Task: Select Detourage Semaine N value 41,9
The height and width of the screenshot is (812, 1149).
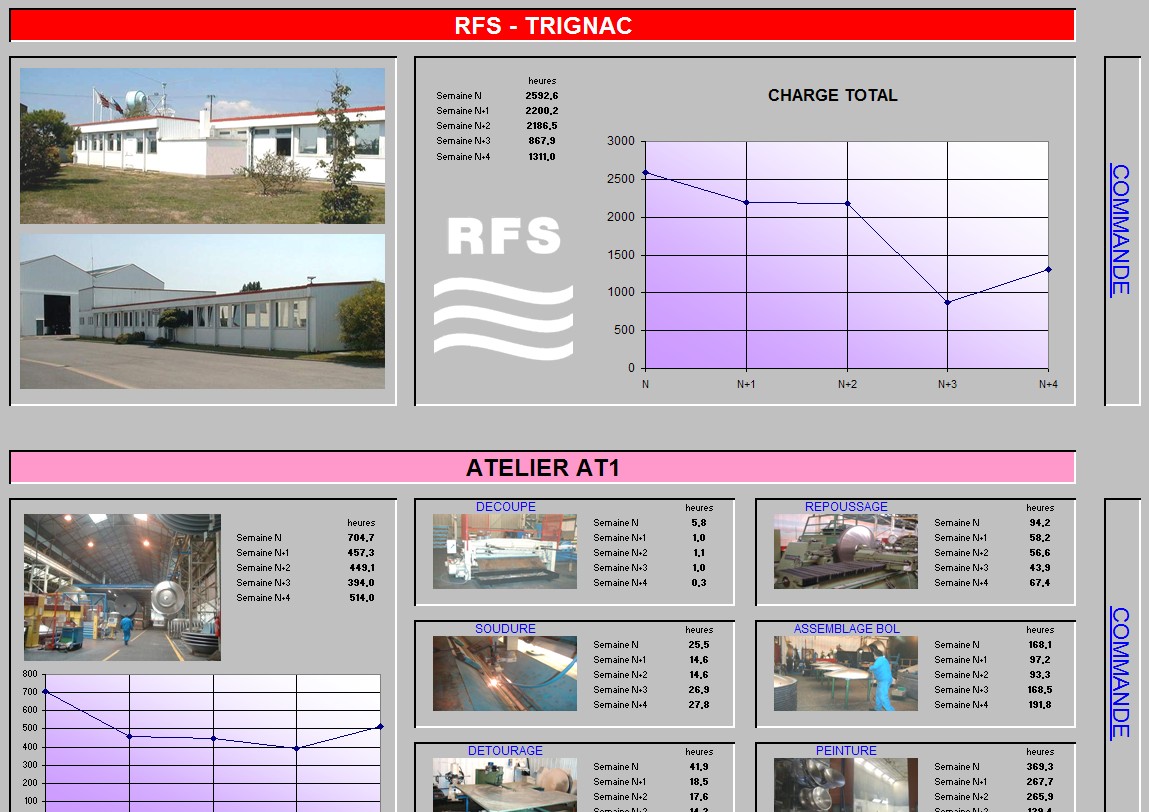Action: (698, 767)
